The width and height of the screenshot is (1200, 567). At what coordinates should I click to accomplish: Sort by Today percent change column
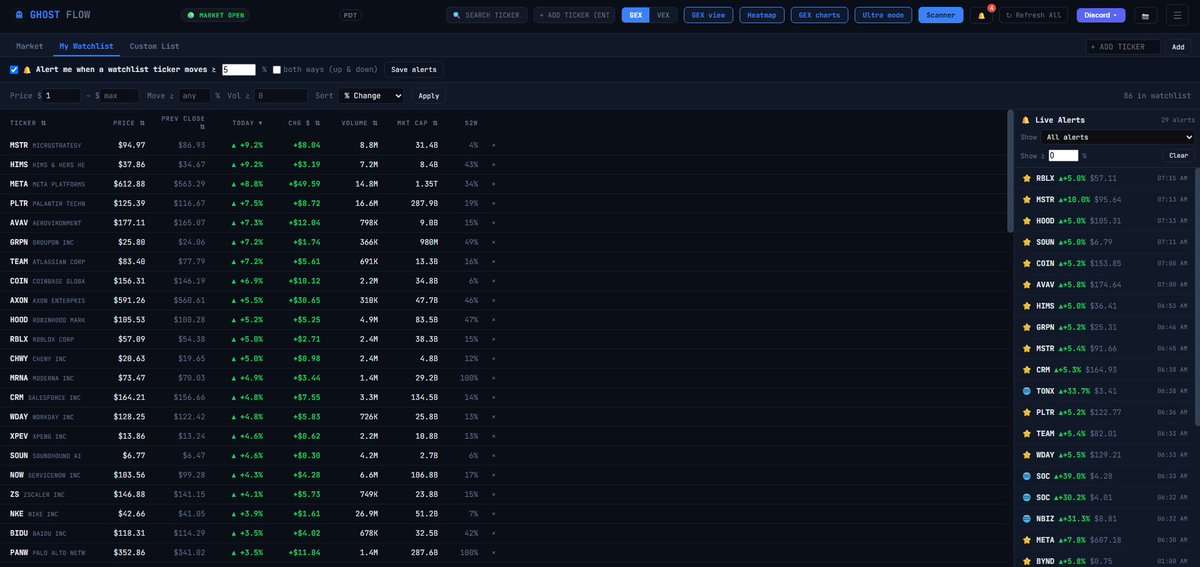(x=248, y=122)
